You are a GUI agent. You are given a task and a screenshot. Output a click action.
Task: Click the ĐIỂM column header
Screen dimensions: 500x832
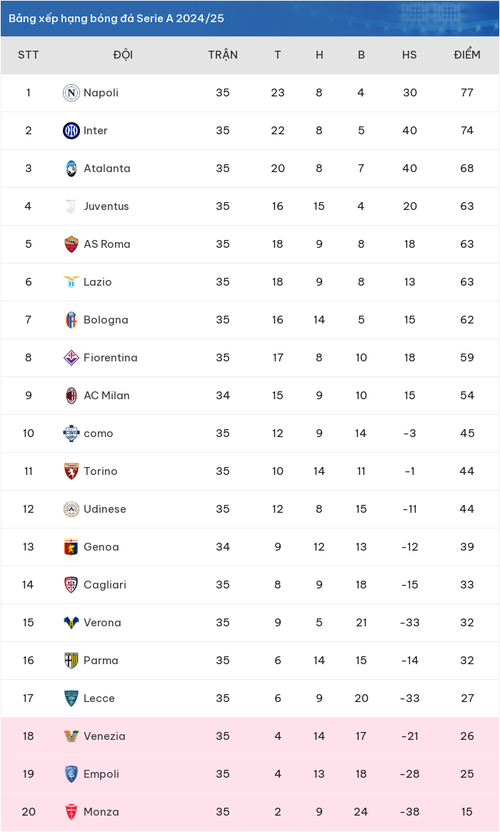click(467, 55)
